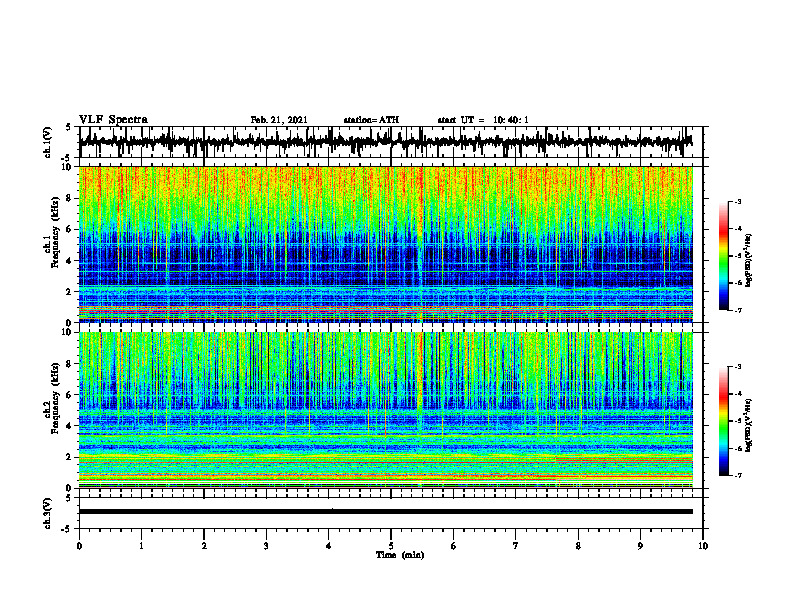The height and width of the screenshot is (612, 792).
Task: Click the ch.2 spectrogram "2" kHz tick label
Action: coord(70,457)
